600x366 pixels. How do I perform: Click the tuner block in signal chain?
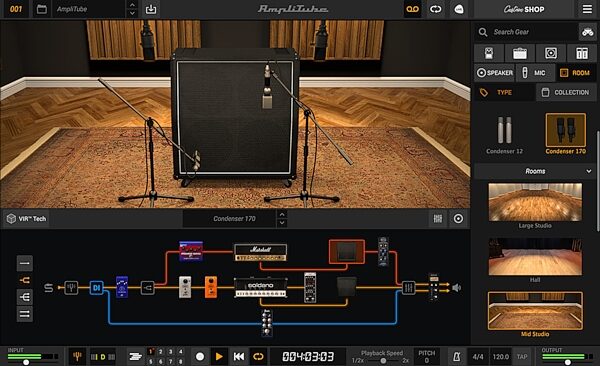[71, 288]
